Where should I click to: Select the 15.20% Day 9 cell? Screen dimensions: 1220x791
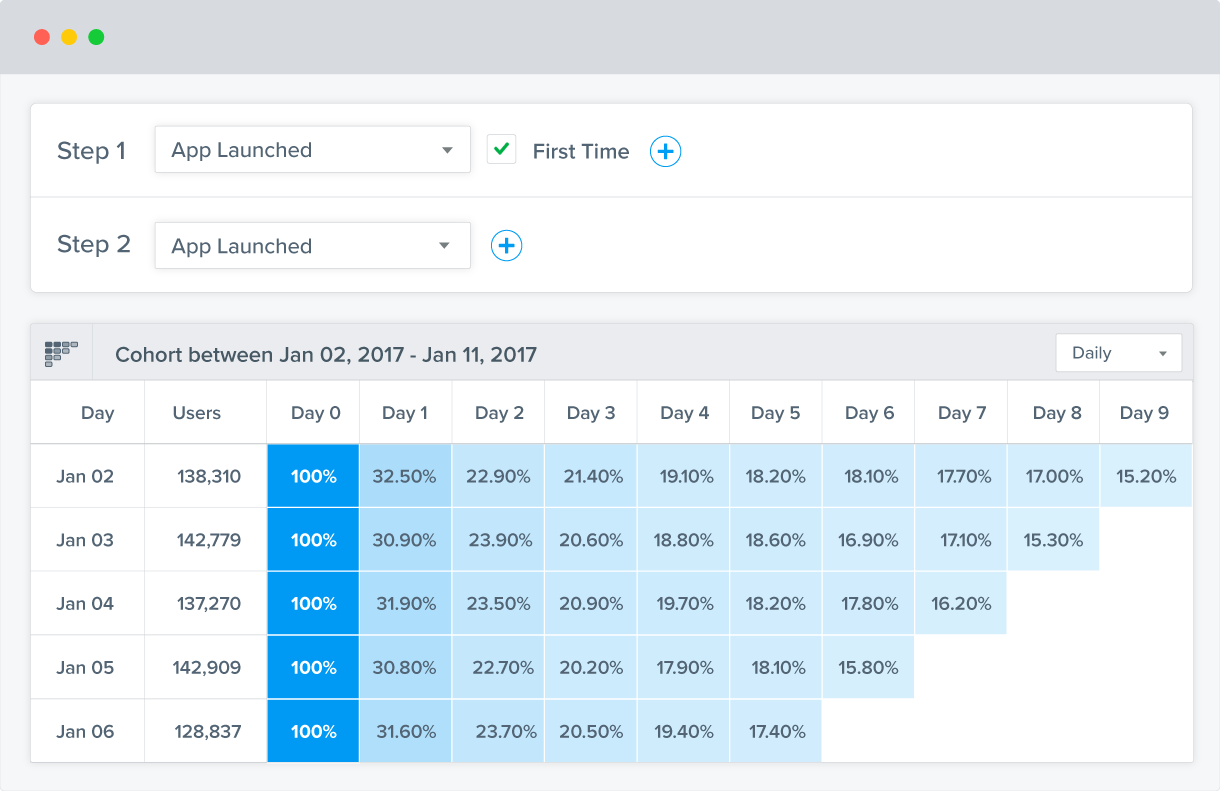click(1145, 476)
